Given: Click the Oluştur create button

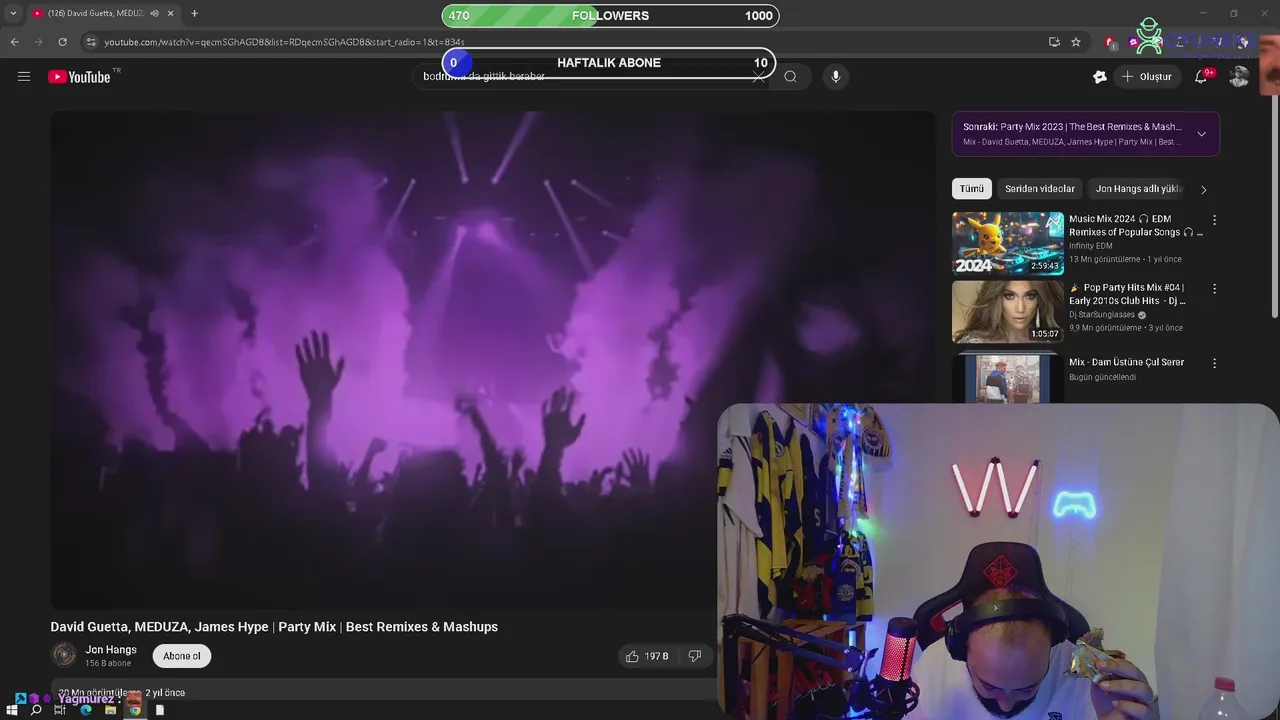Looking at the screenshot, I should [x=1146, y=76].
